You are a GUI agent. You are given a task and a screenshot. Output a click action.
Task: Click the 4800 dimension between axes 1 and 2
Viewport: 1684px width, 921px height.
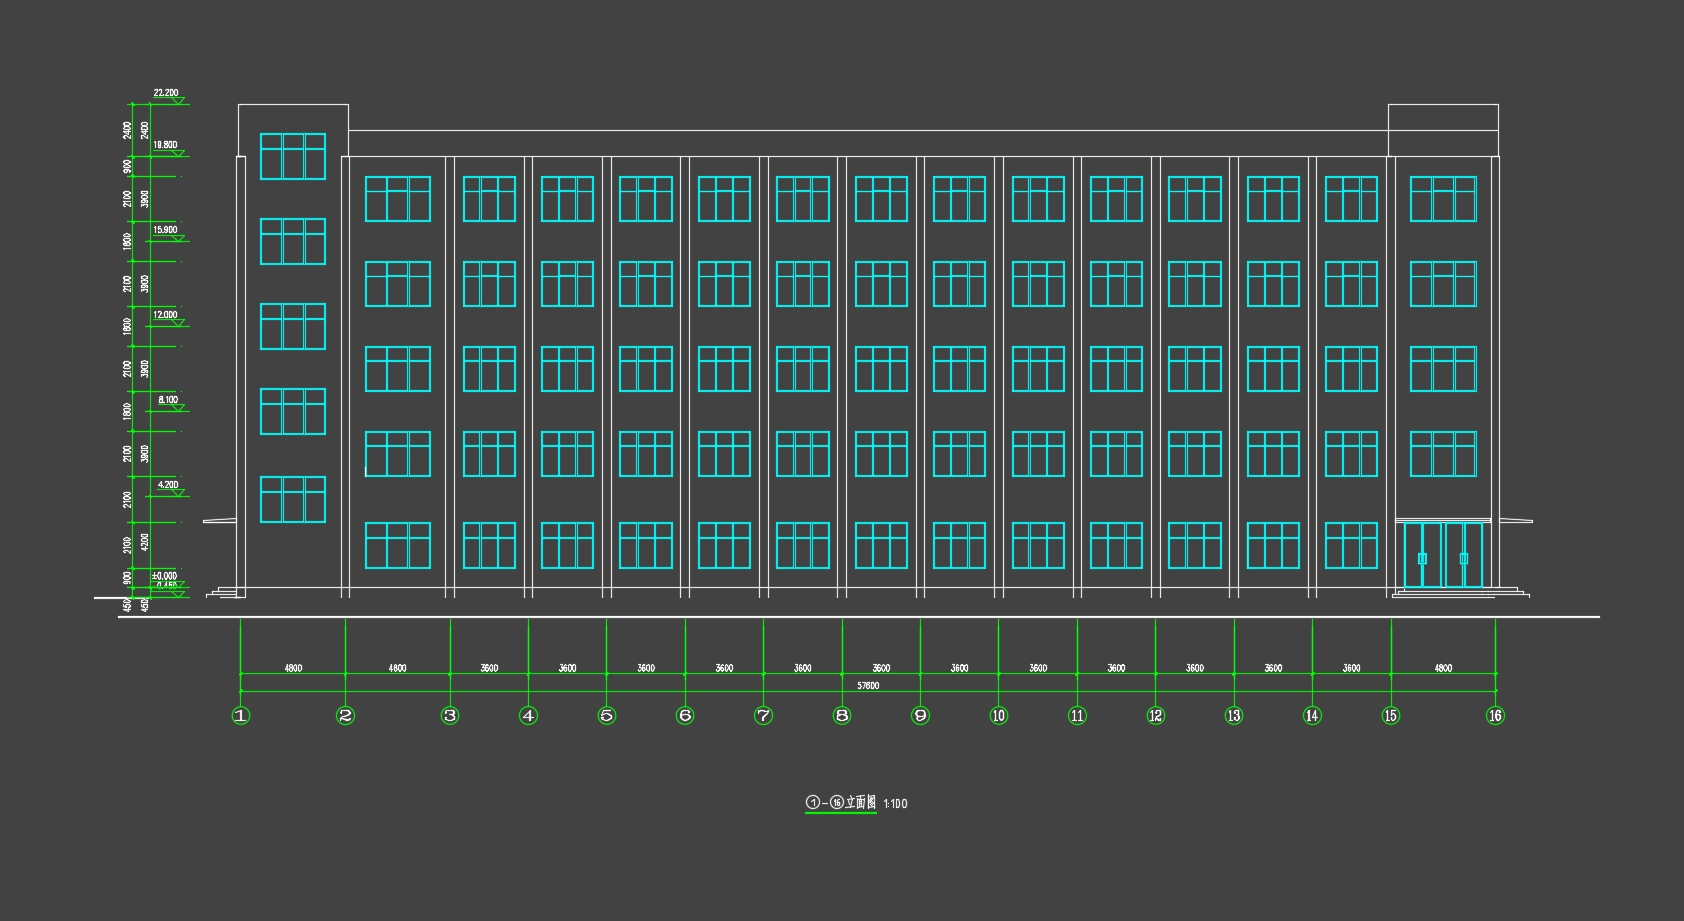pos(293,668)
